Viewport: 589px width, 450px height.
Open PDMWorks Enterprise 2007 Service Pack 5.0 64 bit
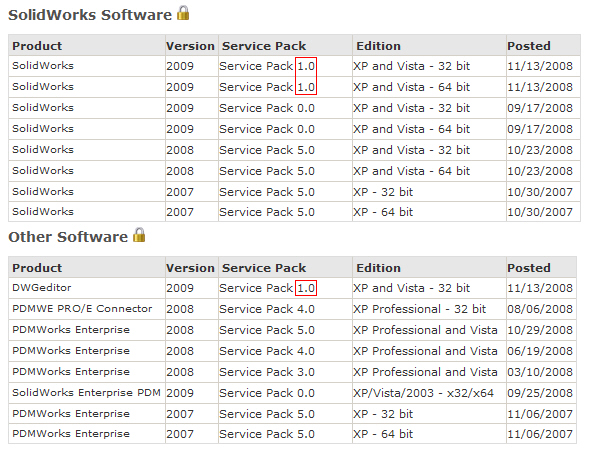267,434
